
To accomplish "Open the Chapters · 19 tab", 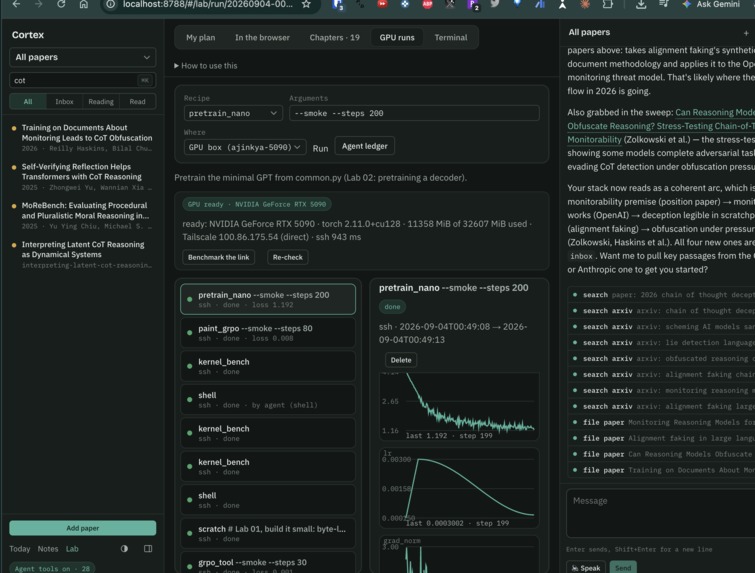I will point(335,38).
